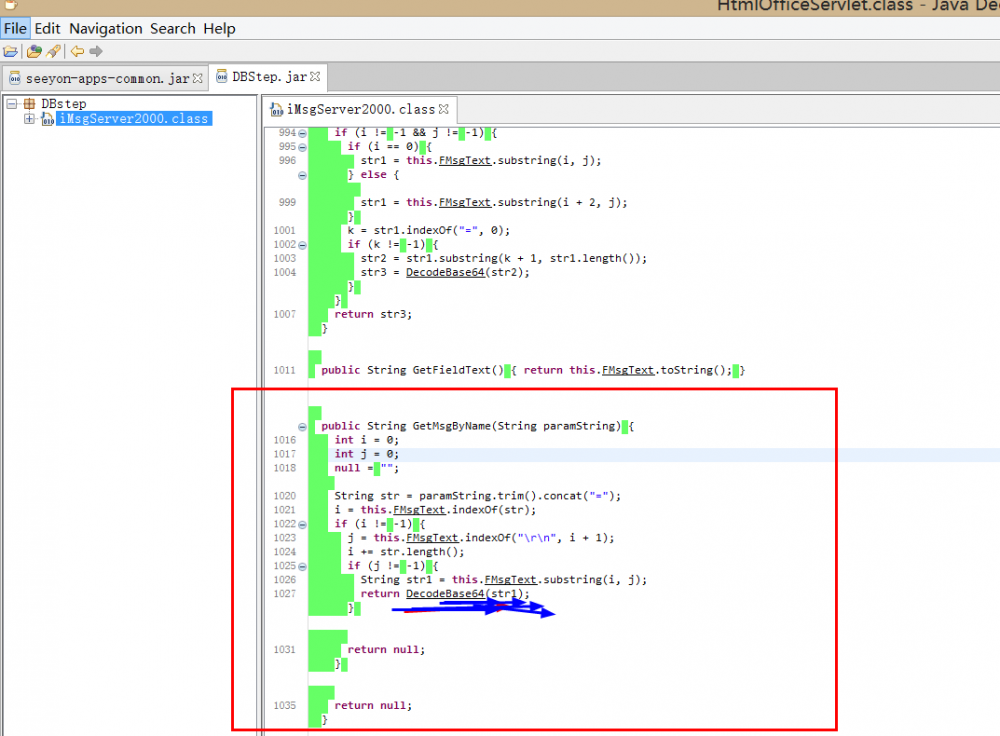Click the 'int j = 0;' code line
This screenshot has height=736, width=1000.
(x=367, y=454)
